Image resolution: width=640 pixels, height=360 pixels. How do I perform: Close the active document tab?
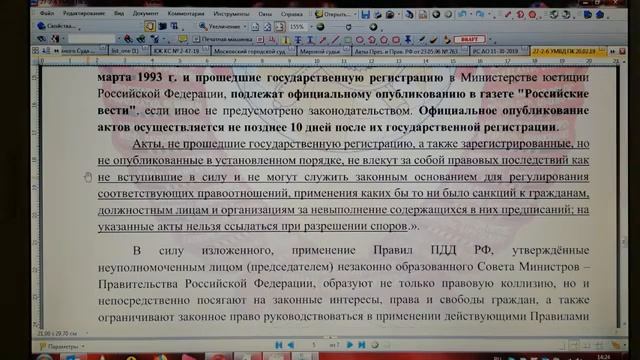coord(622,51)
